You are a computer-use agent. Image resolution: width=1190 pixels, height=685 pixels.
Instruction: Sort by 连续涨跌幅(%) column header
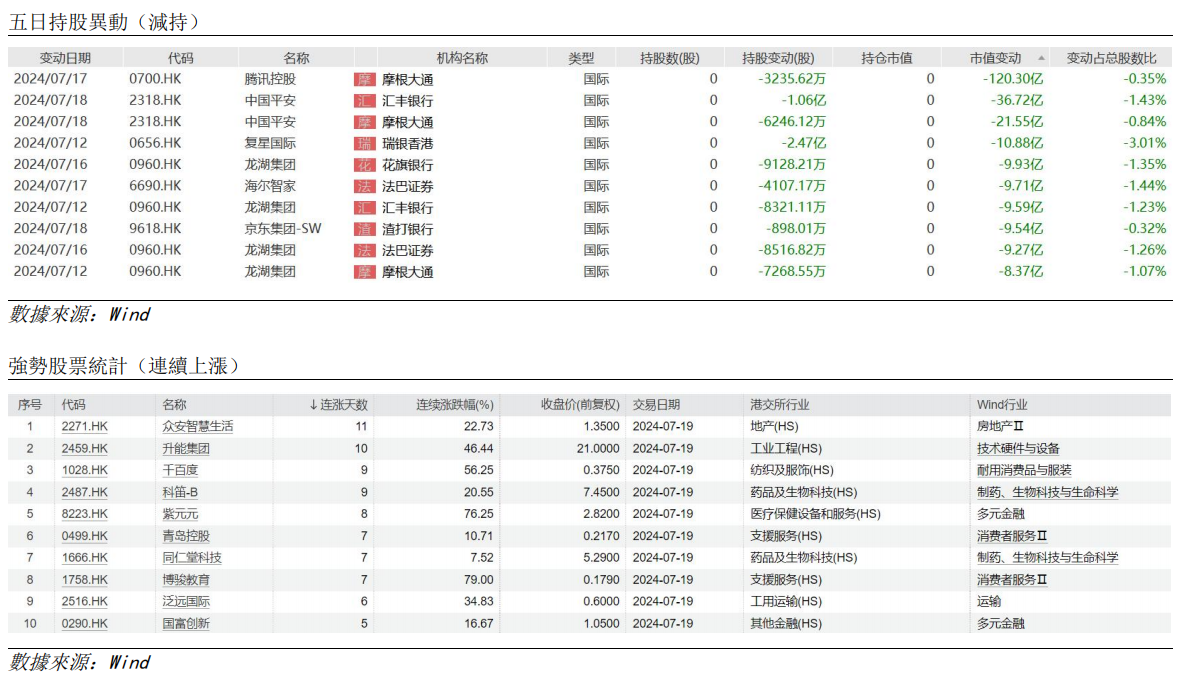point(455,405)
